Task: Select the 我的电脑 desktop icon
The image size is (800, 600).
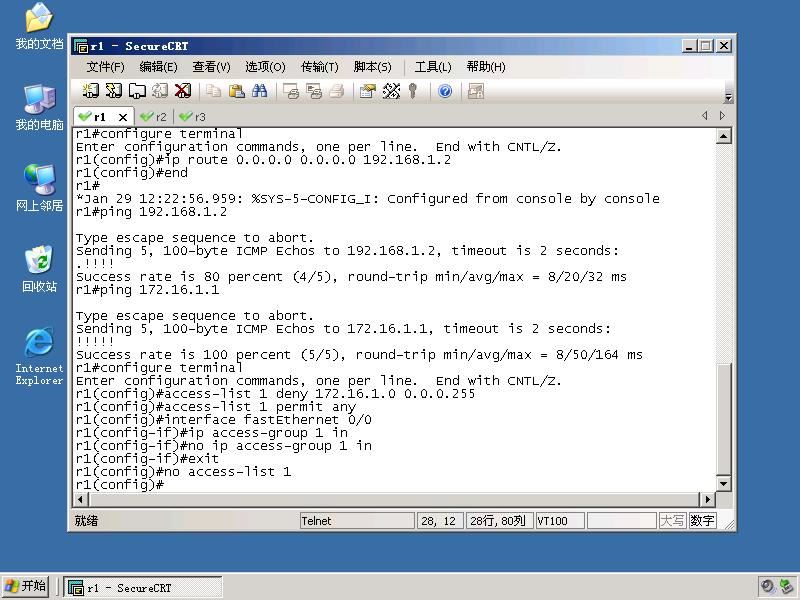Action: [39, 107]
